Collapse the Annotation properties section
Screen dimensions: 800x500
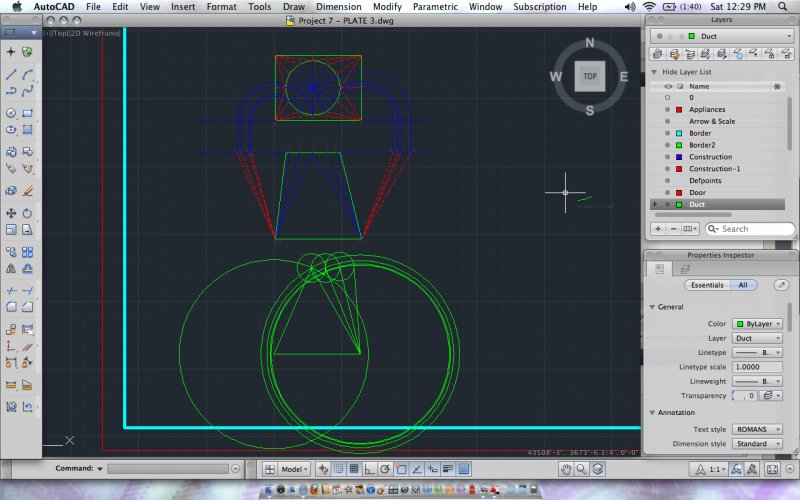(x=652, y=412)
